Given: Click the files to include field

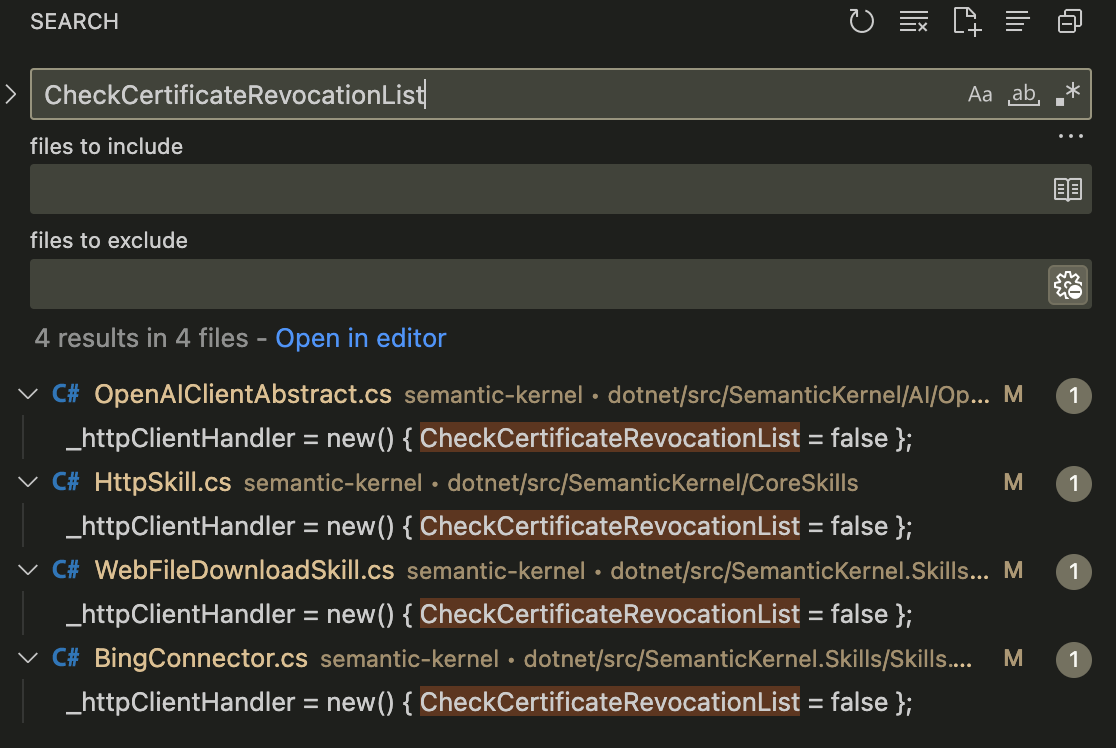Looking at the screenshot, I should point(500,189).
